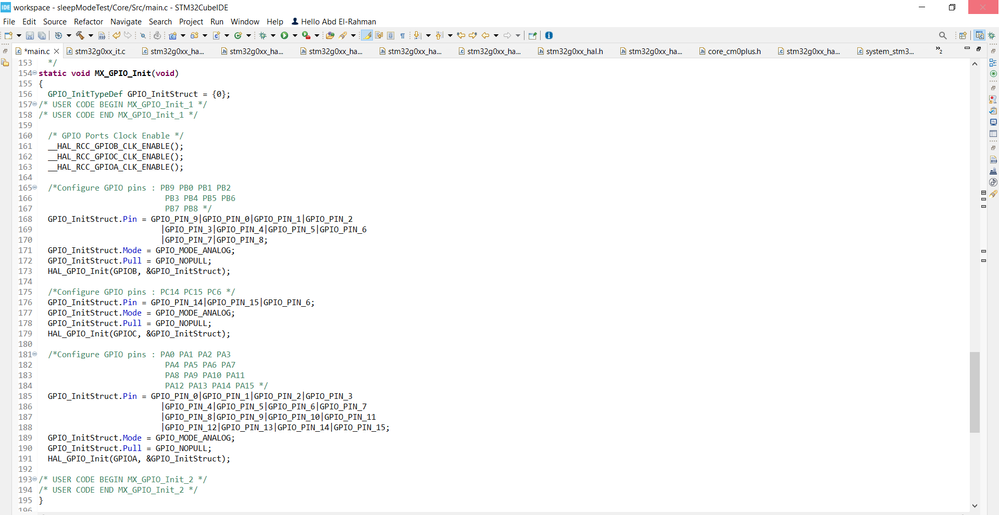Open the Build Targets green circle icon
This screenshot has width=999, height=515.
tap(993, 73)
